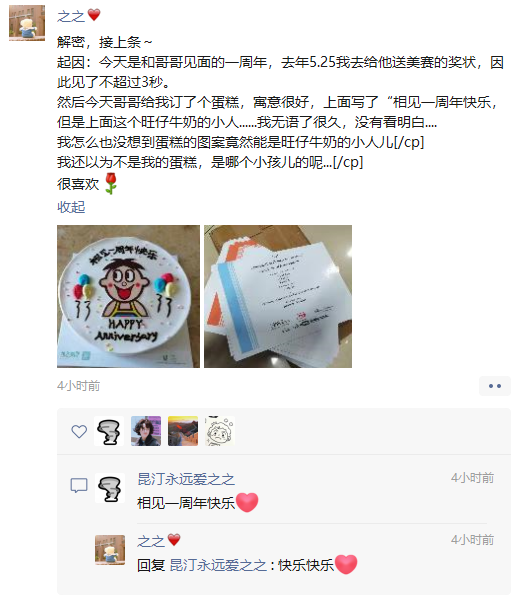Open the two-dot more options button

(494, 386)
